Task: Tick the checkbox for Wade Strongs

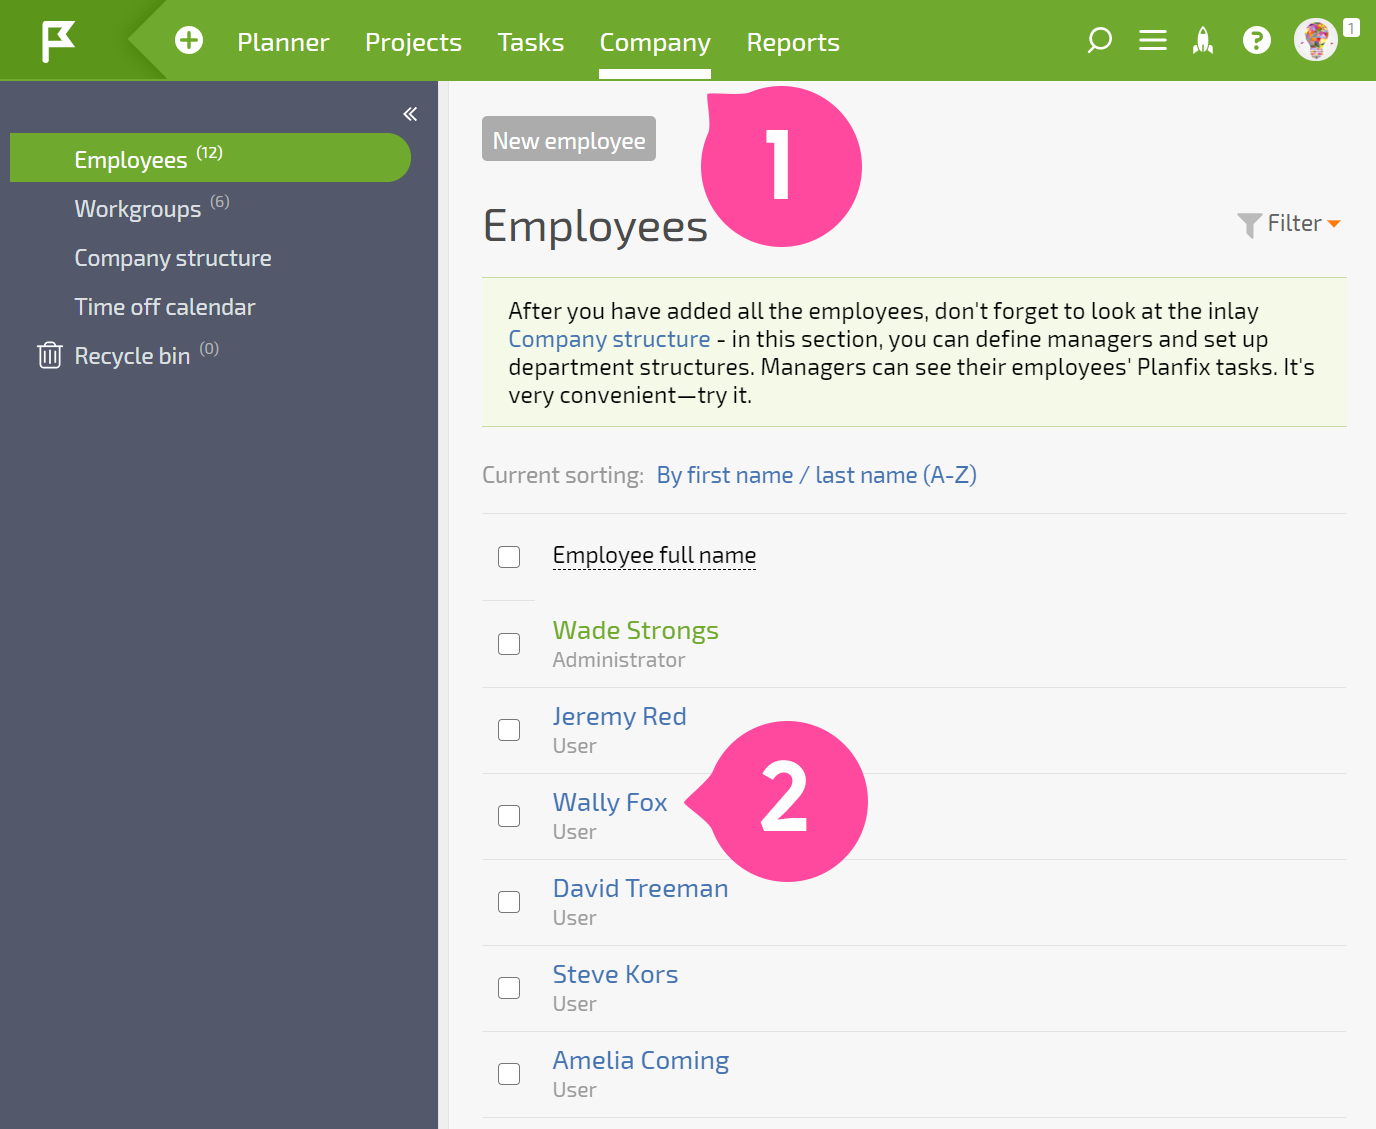Action: click(x=509, y=644)
